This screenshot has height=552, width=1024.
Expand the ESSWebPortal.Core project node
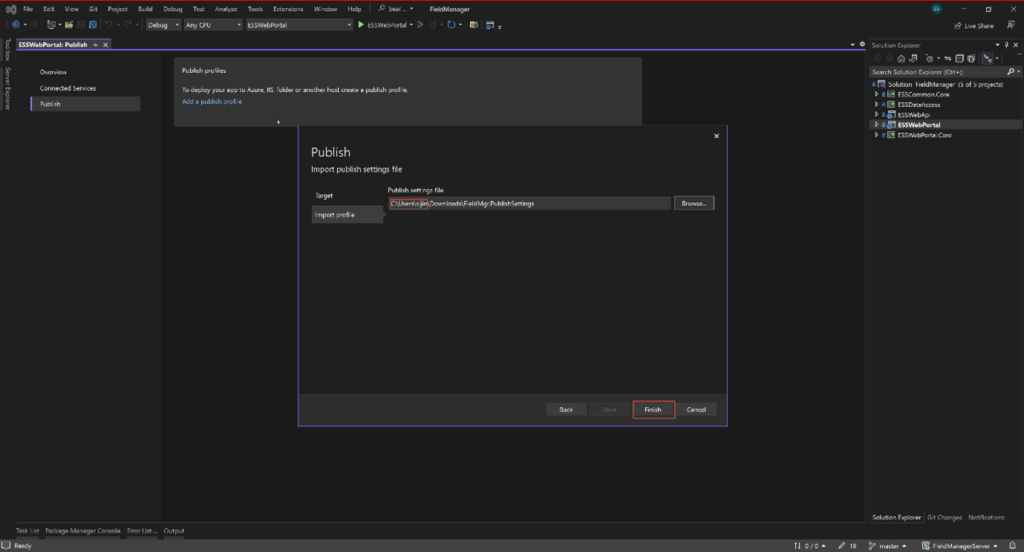coord(876,135)
